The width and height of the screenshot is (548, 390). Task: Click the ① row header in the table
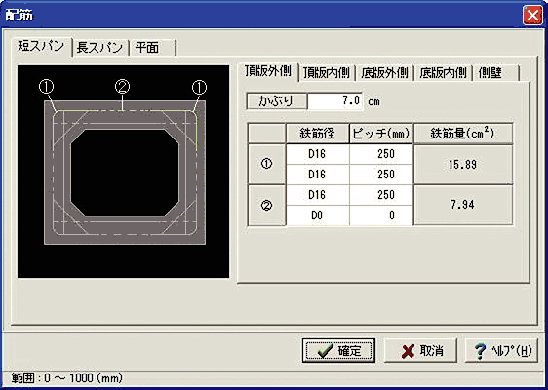pos(267,164)
